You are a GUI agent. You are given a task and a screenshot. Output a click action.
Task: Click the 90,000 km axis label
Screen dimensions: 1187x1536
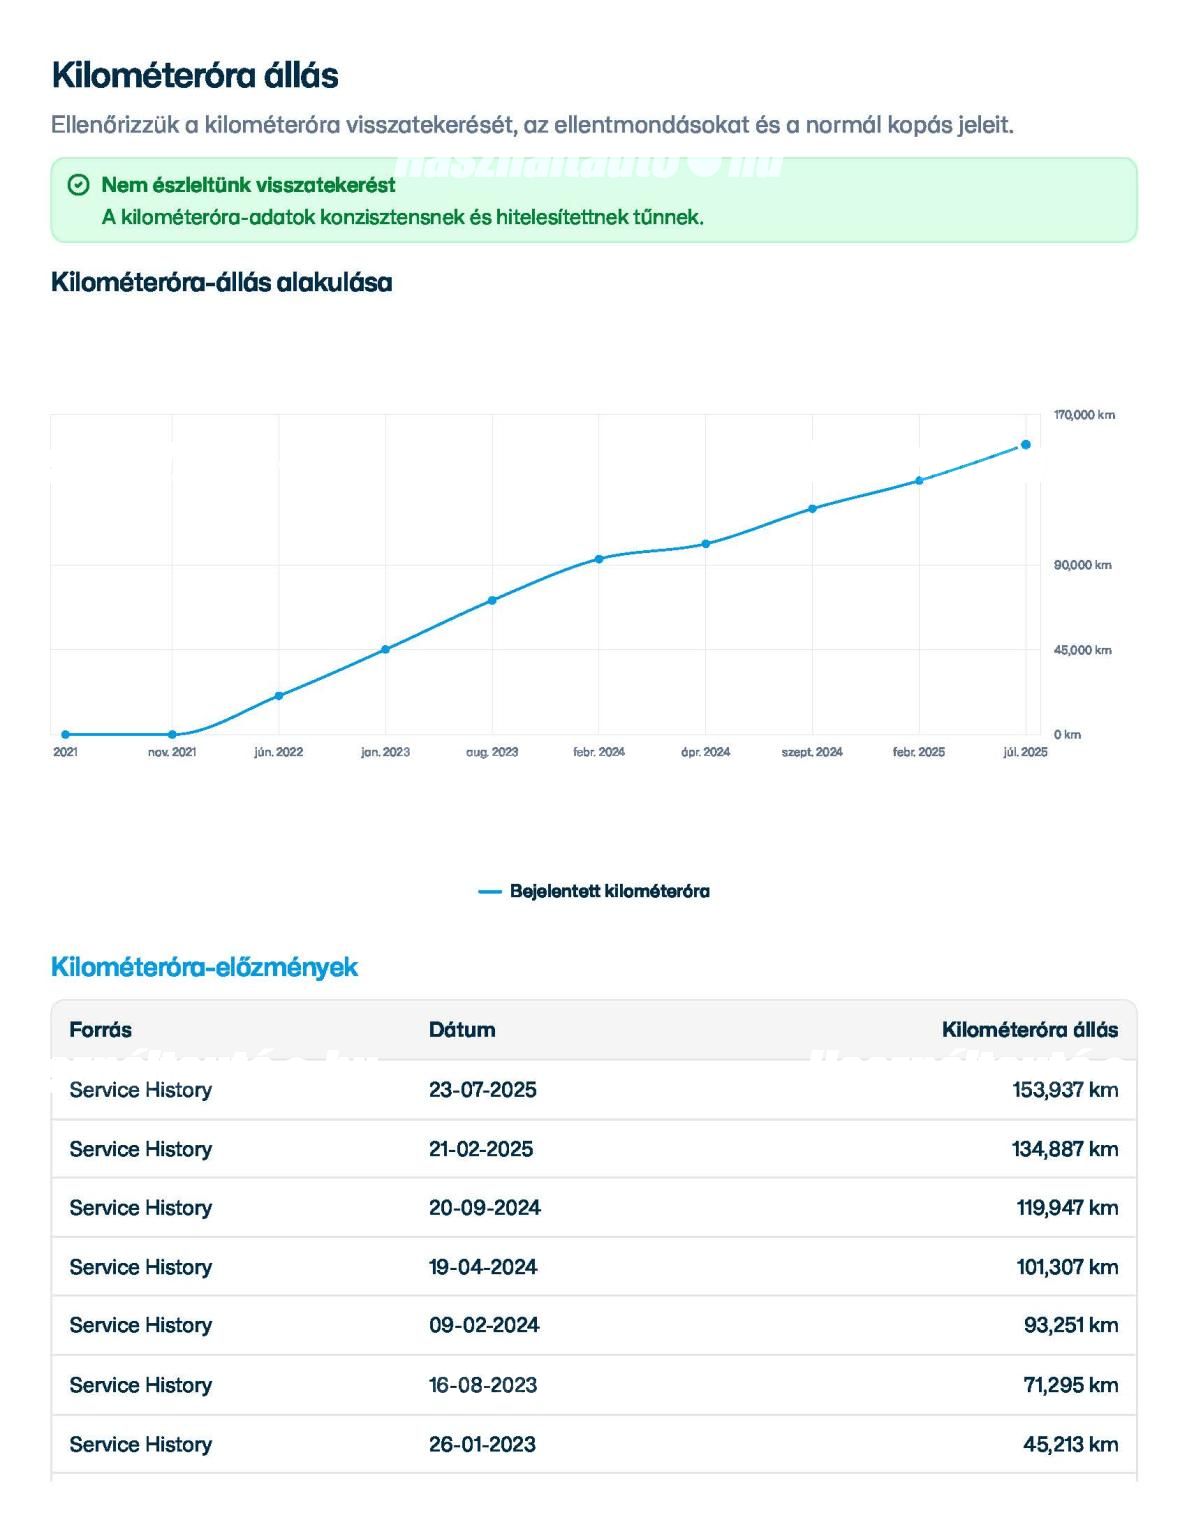[x=1082, y=565]
